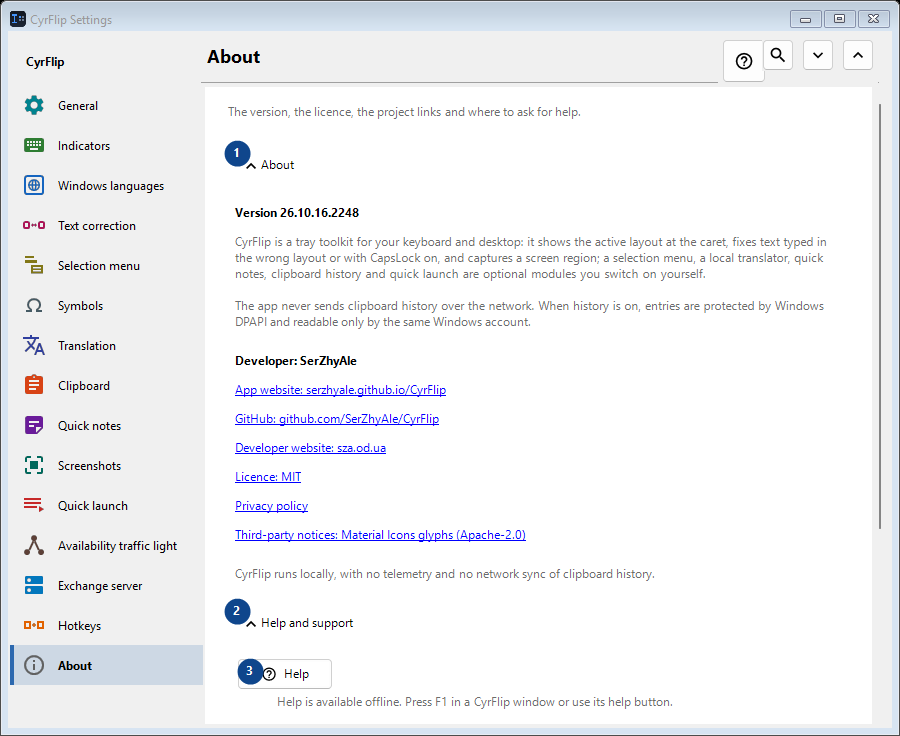Open the Privacy policy link
Viewport: 900px width, 736px height.
271,506
